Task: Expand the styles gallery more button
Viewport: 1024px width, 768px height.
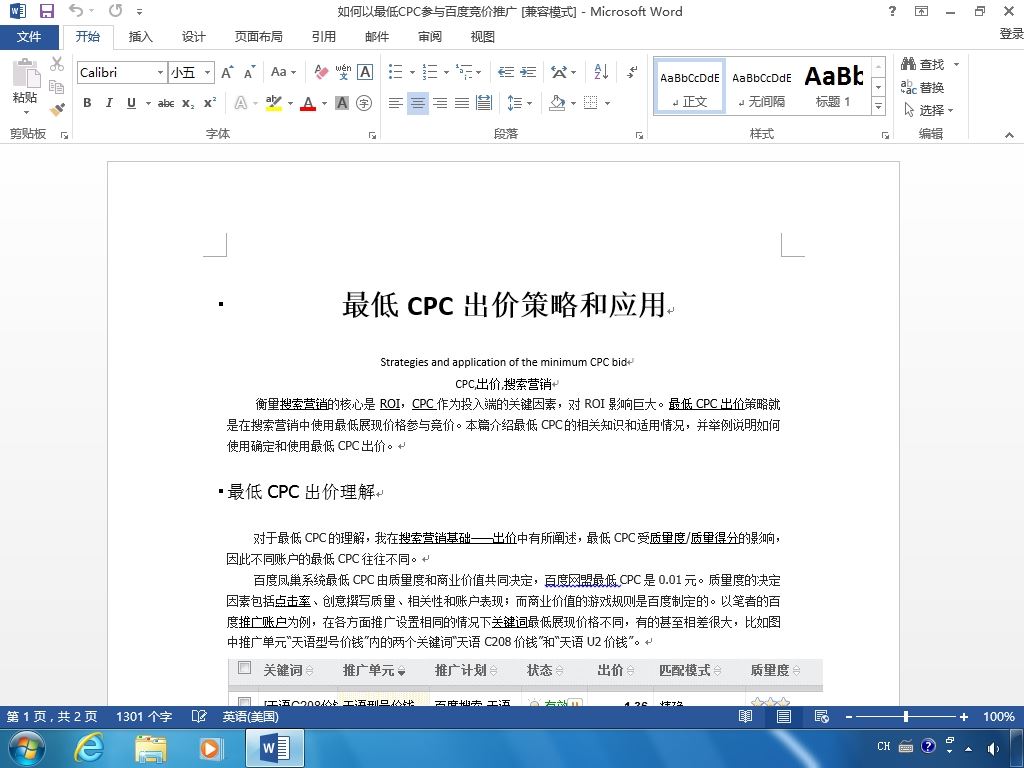Action: pyautogui.click(x=879, y=106)
